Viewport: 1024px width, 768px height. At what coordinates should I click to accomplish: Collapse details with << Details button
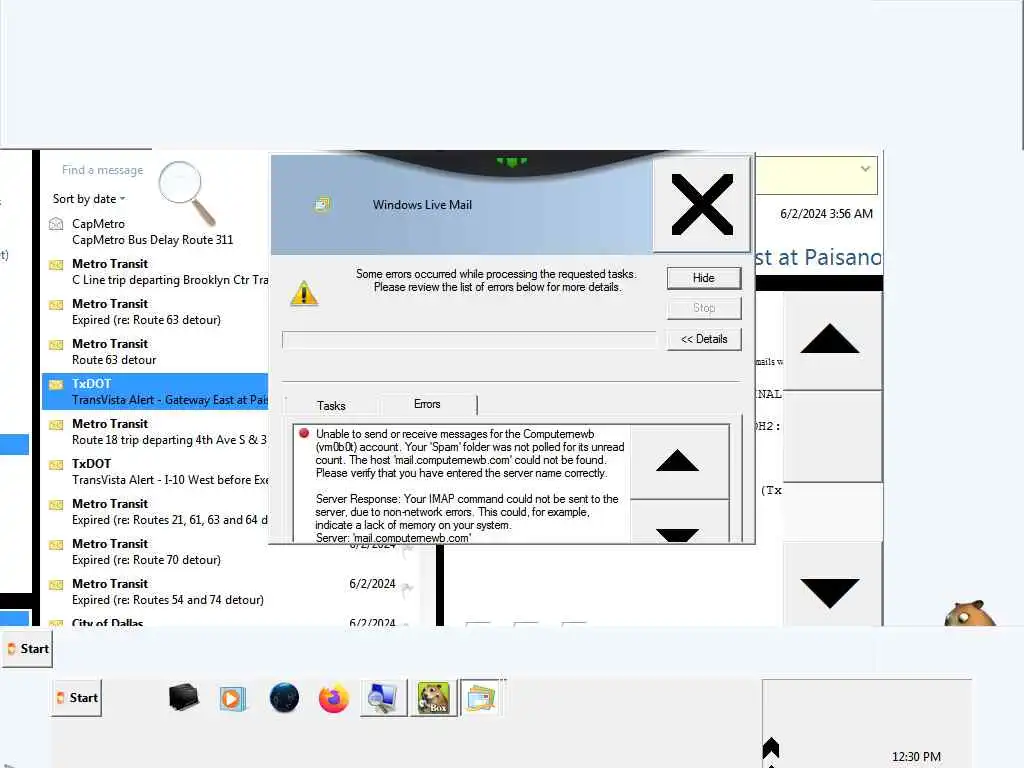click(704, 339)
